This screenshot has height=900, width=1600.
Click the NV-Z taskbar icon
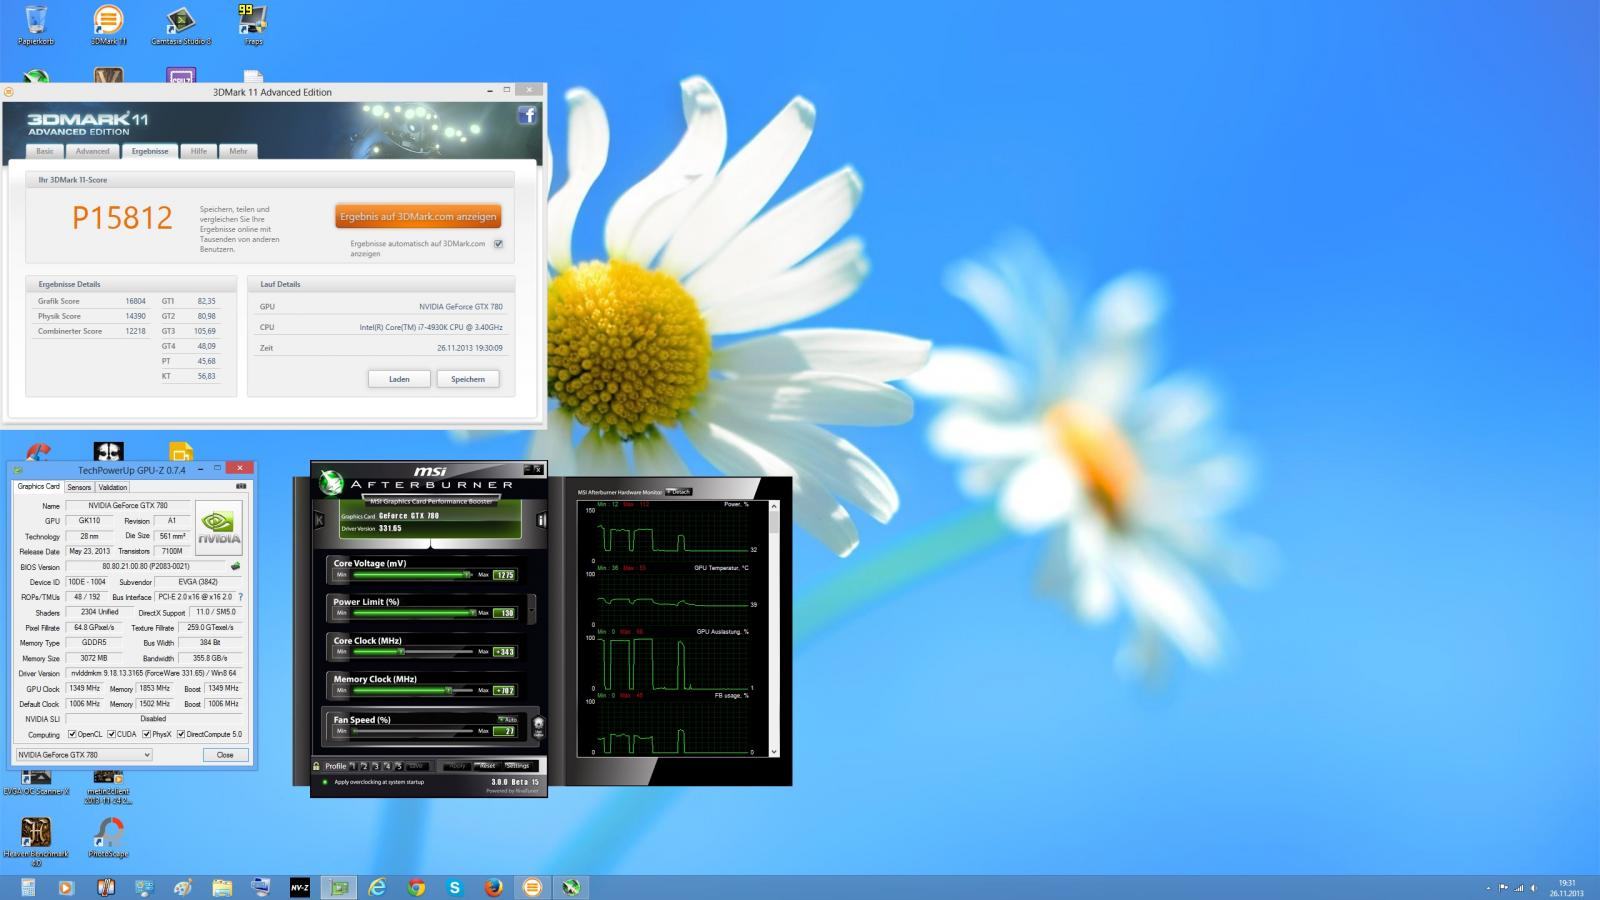tap(299, 887)
